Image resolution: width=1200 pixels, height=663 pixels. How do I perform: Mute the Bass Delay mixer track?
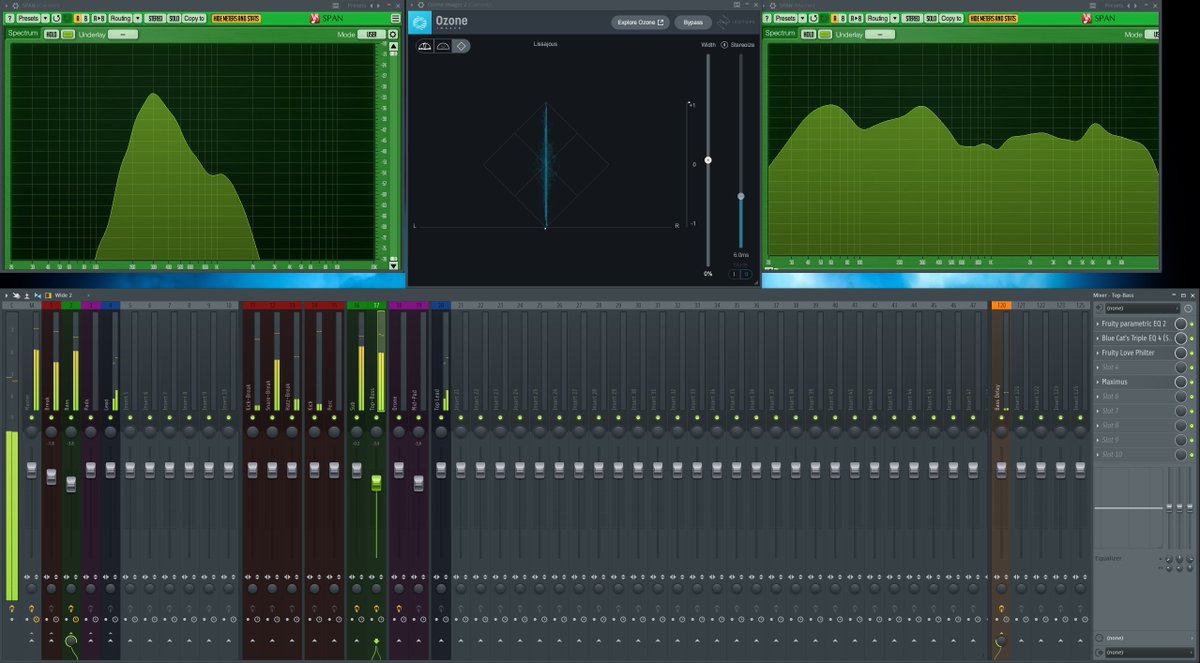1001,417
